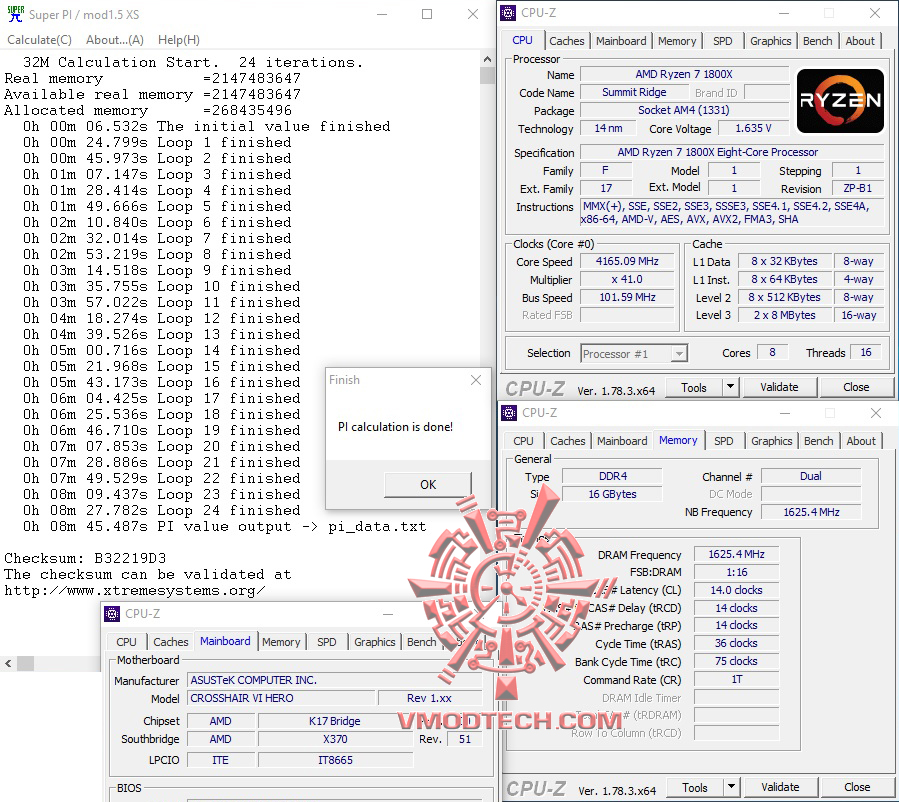899x802 pixels.
Task: Select the Graphics tab in the Mainboard window
Action: (x=374, y=642)
